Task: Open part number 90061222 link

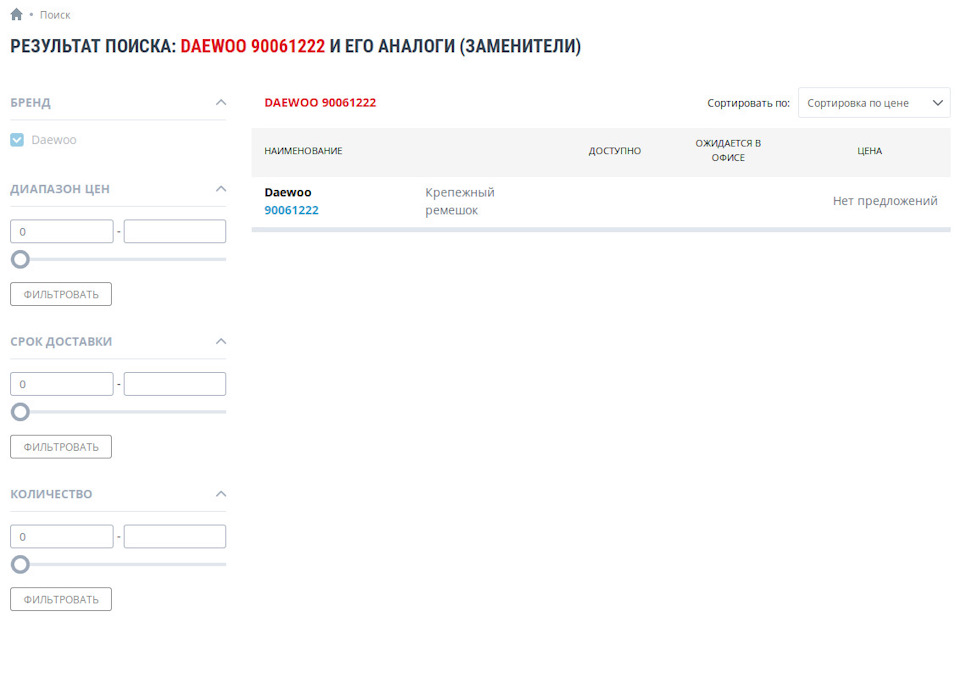Action: coord(291,210)
